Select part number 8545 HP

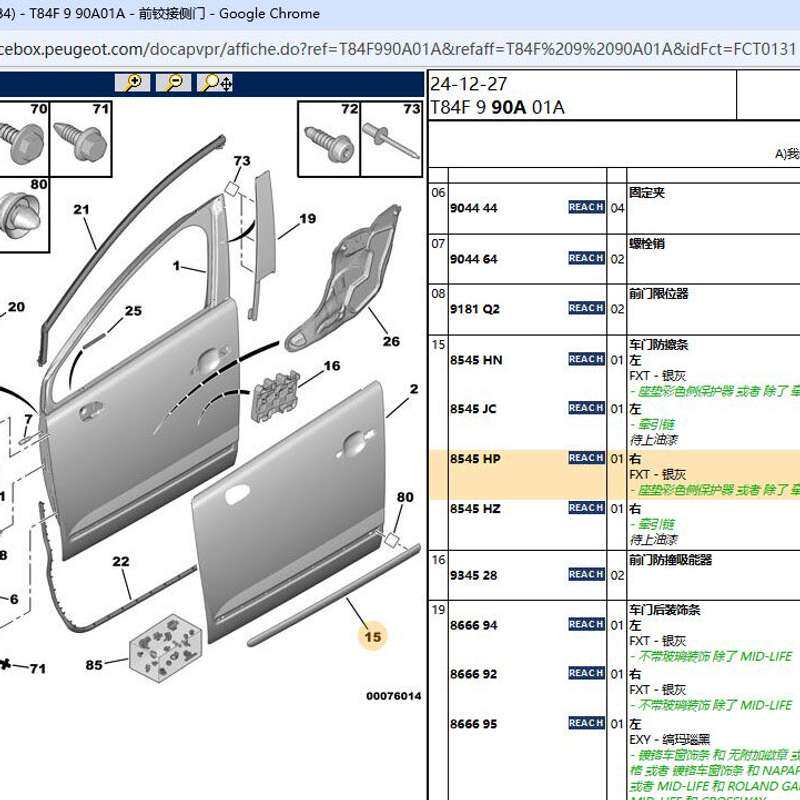point(475,459)
